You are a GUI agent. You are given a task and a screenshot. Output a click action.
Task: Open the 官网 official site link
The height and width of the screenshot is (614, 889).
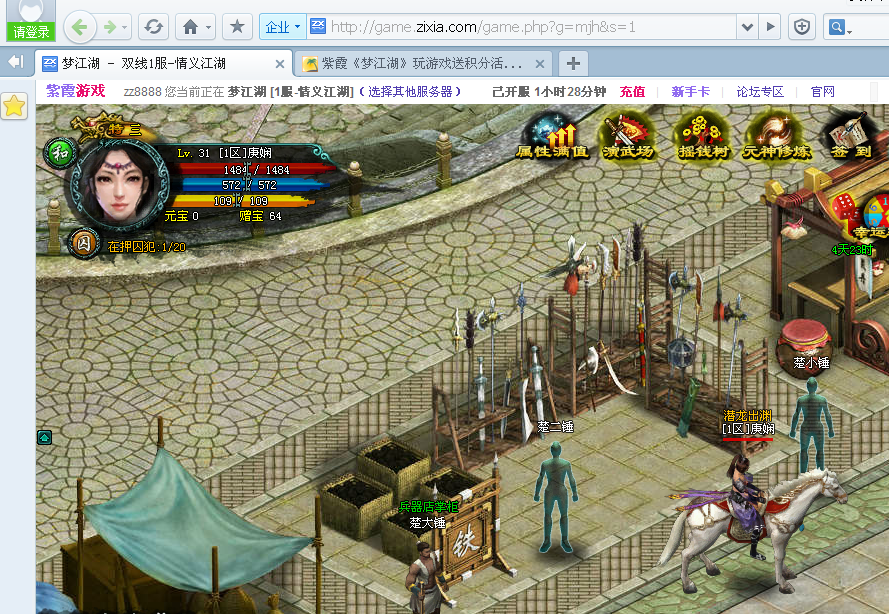tap(823, 91)
